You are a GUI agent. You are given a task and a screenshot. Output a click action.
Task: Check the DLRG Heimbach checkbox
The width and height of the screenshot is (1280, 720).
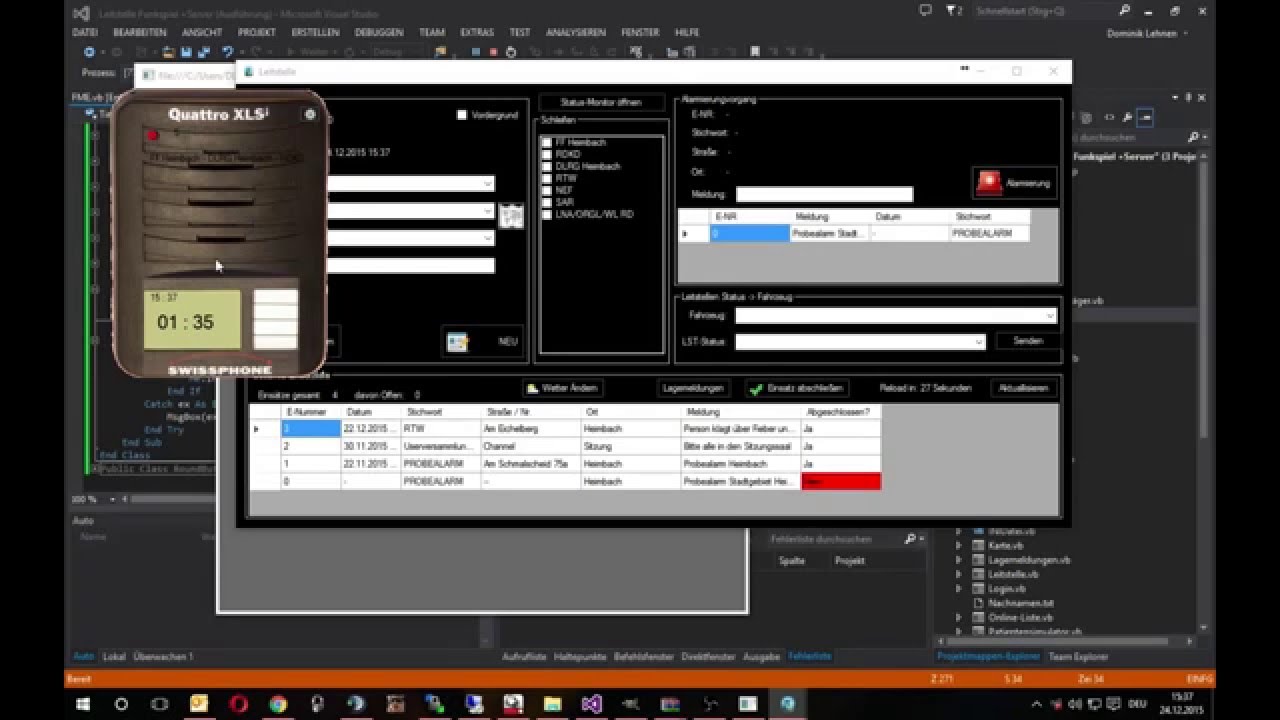[547, 167]
